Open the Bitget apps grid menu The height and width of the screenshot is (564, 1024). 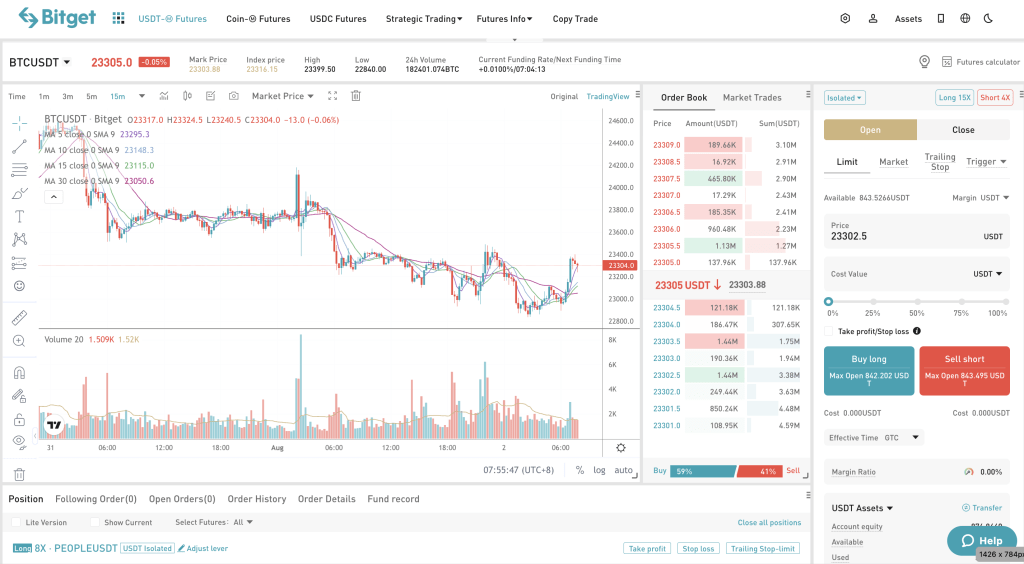[118, 18]
